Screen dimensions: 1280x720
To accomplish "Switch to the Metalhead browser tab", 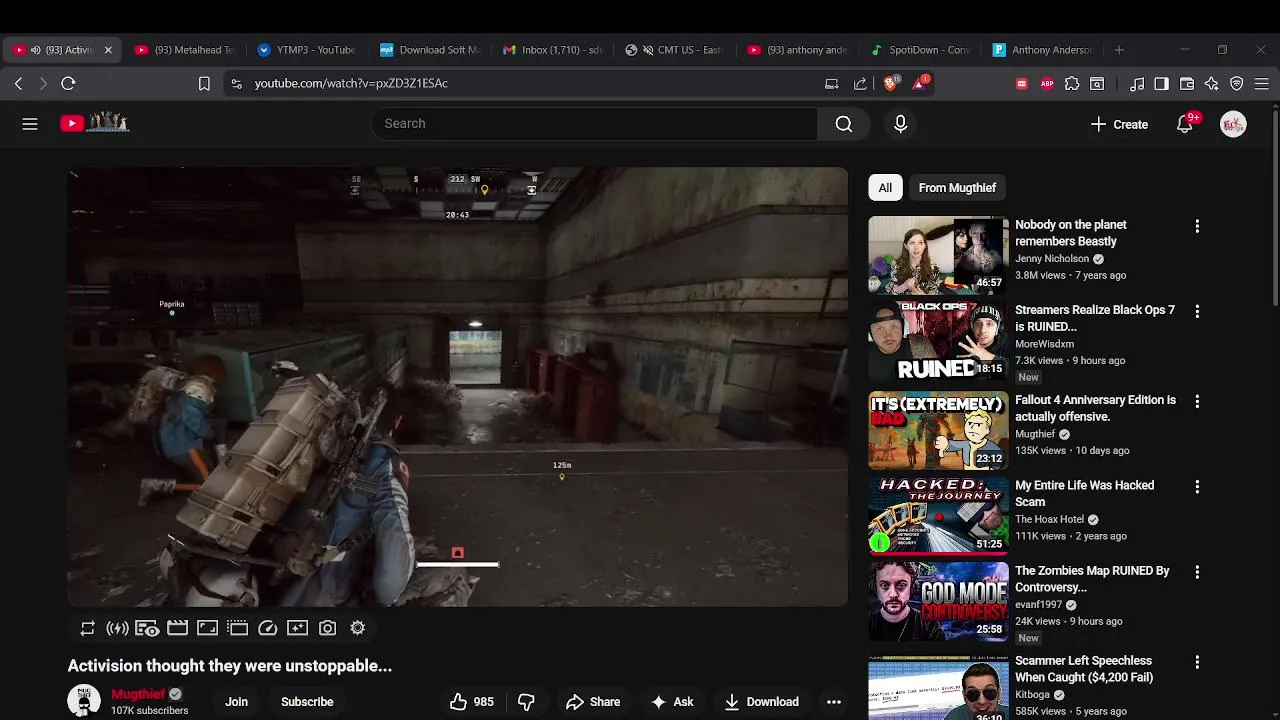I will point(185,50).
